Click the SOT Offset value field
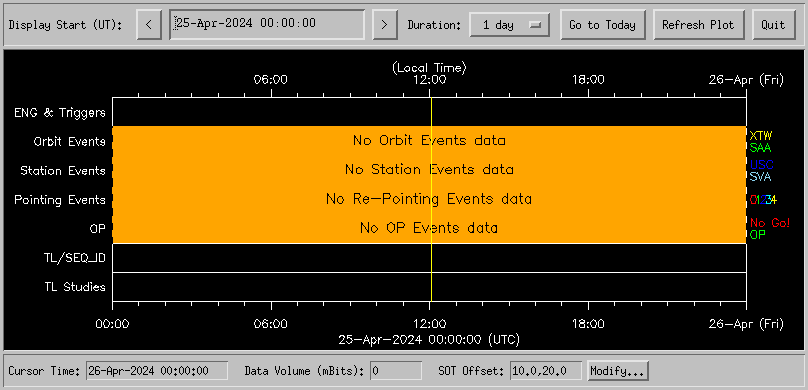808x390 pixels. (546, 371)
